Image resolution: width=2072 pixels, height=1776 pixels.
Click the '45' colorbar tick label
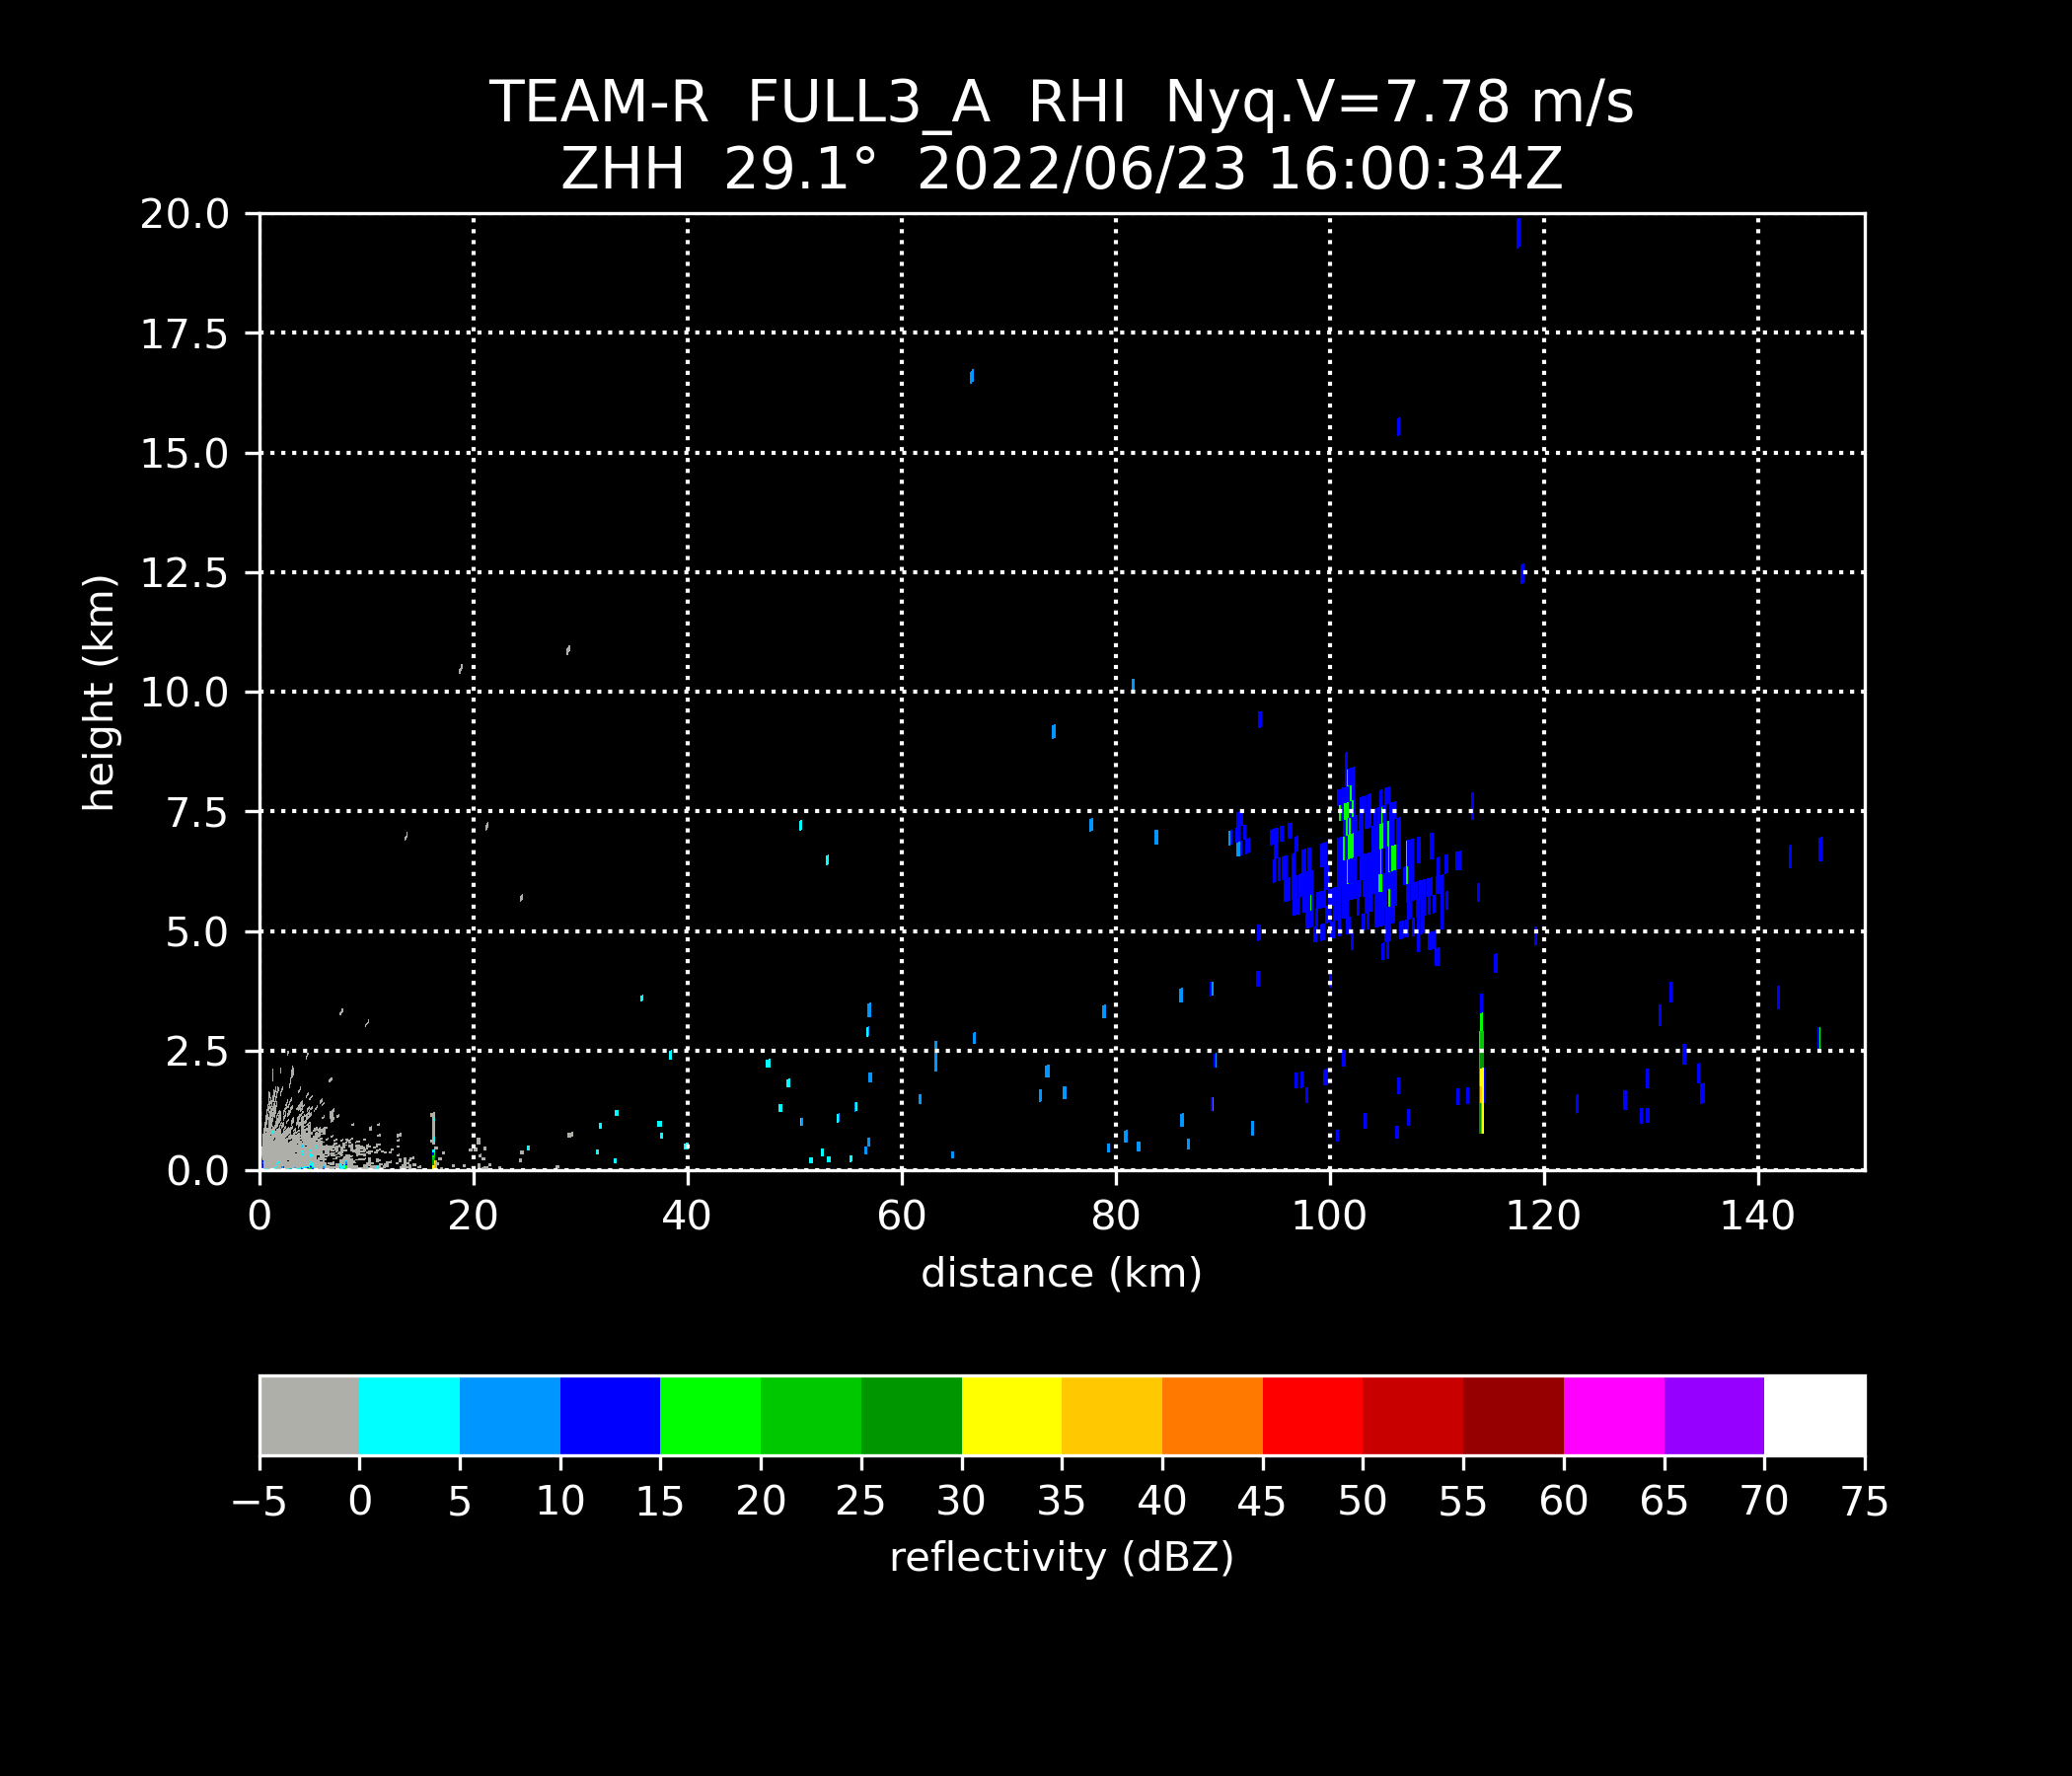point(1262,1501)
